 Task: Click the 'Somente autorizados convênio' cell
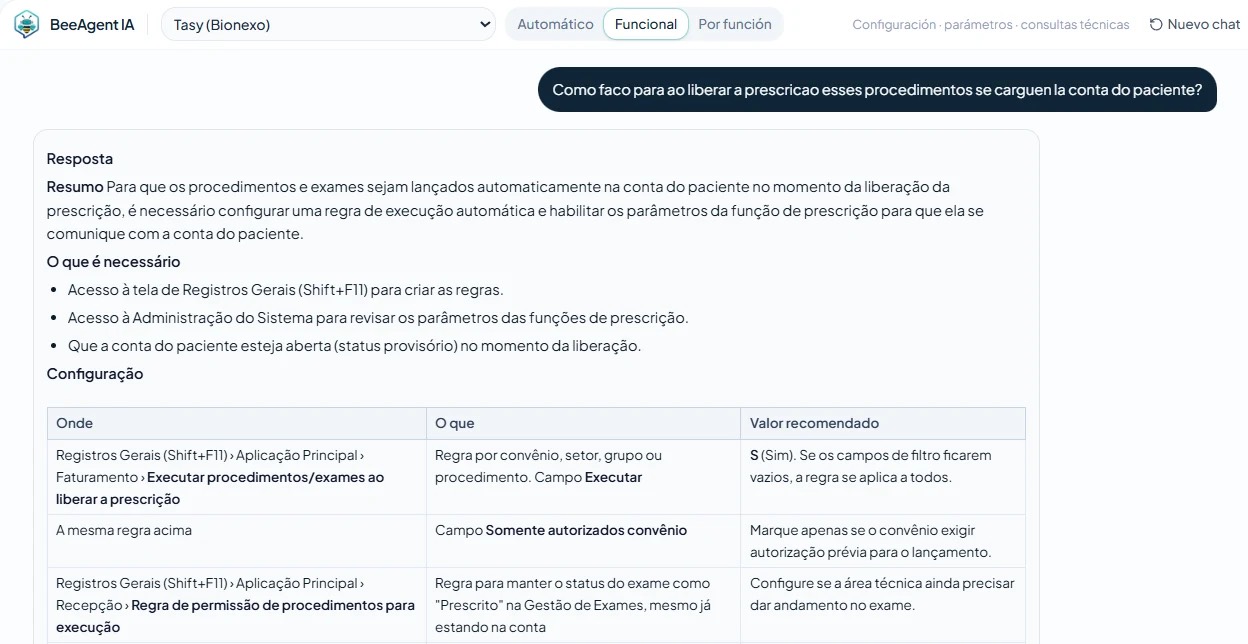(x=583, y=541)
